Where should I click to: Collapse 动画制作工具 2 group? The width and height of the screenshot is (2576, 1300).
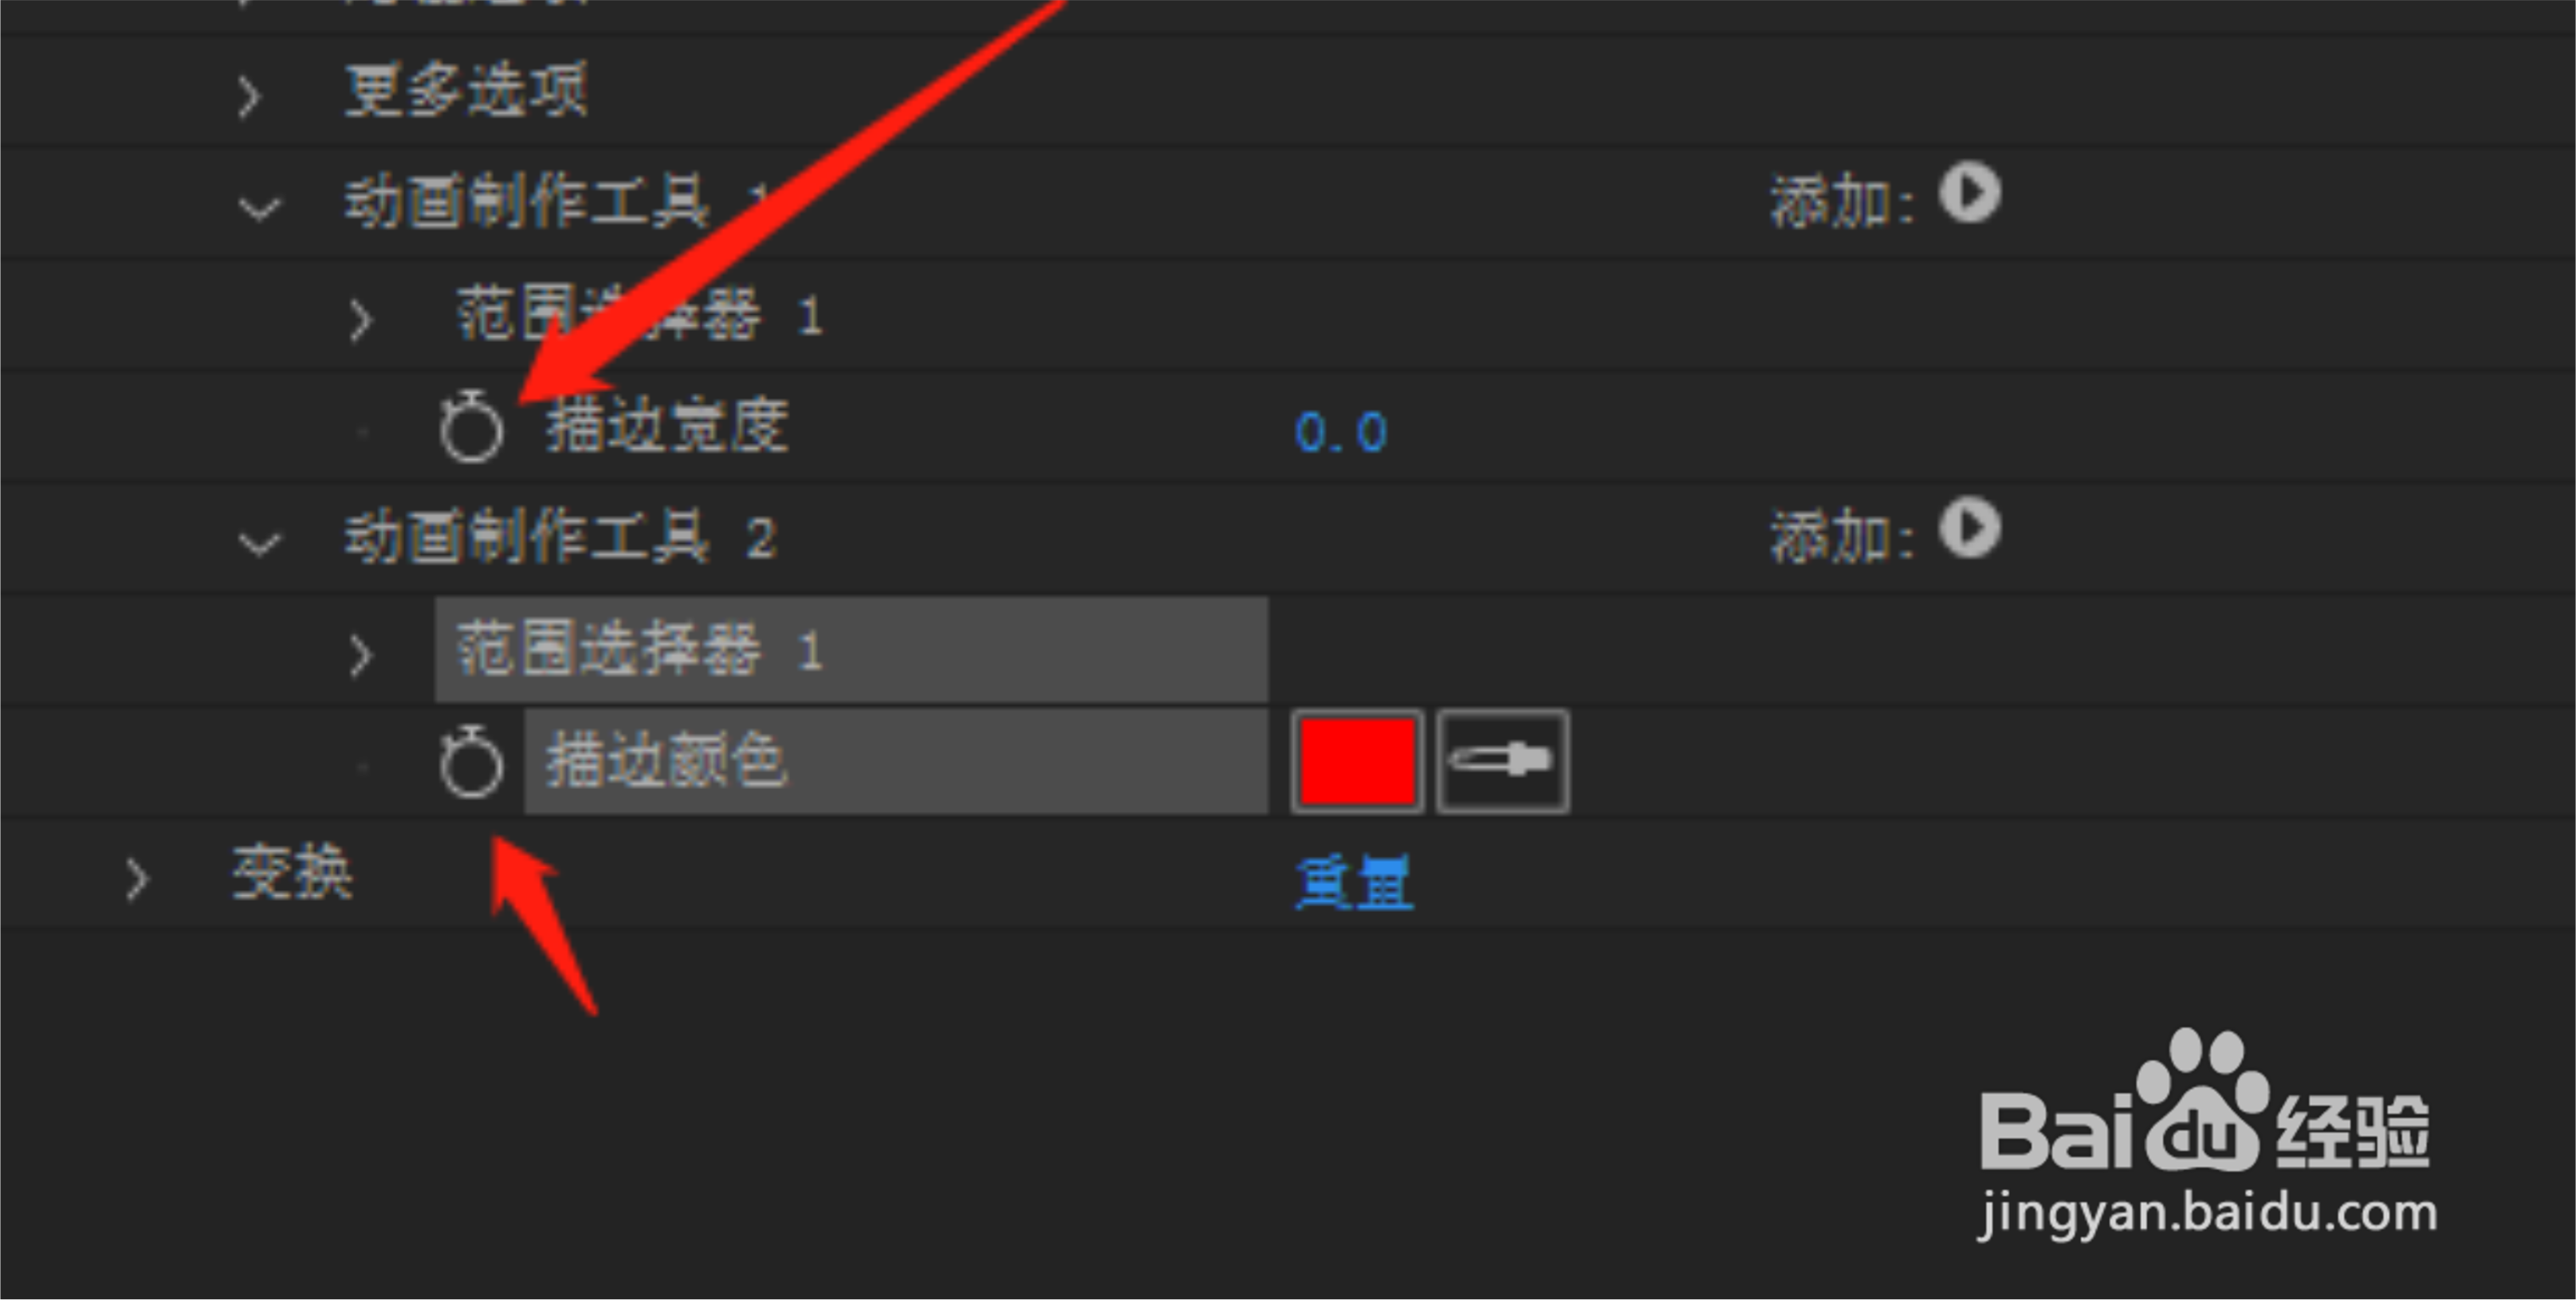[x=260, y=543]
